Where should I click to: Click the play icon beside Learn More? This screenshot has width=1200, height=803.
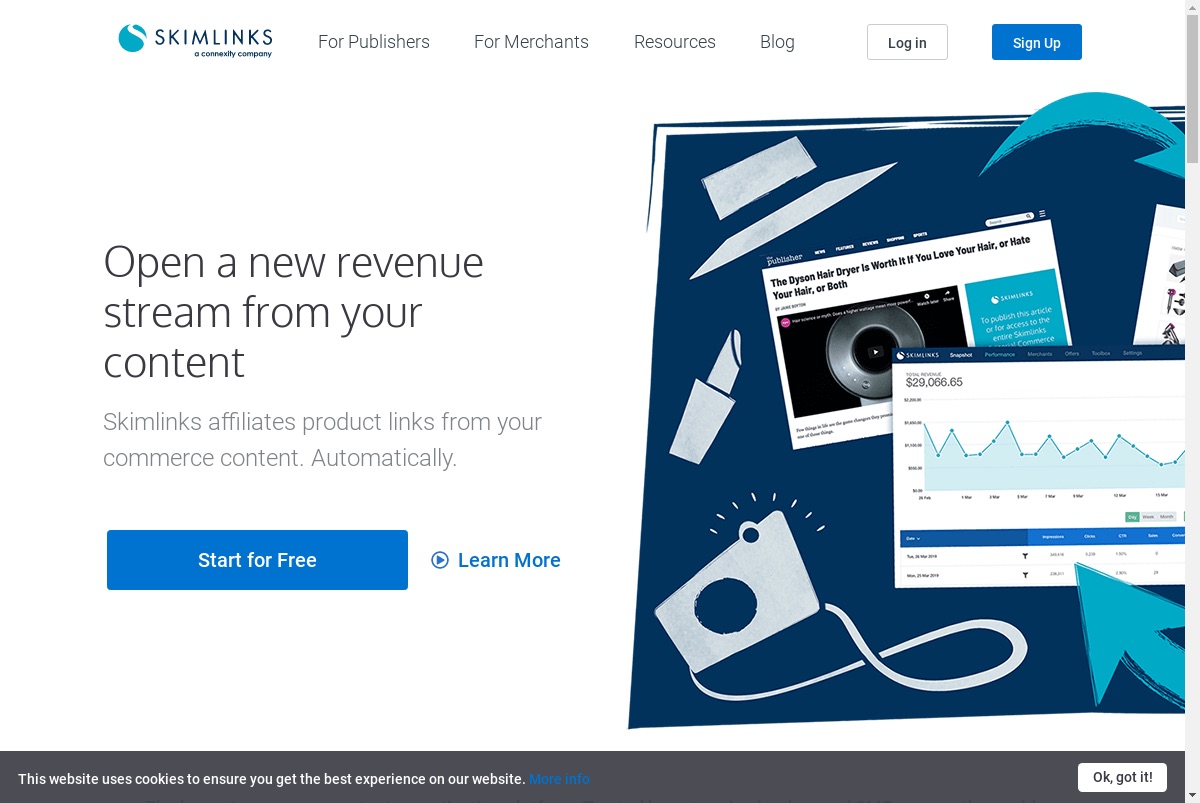440,560
